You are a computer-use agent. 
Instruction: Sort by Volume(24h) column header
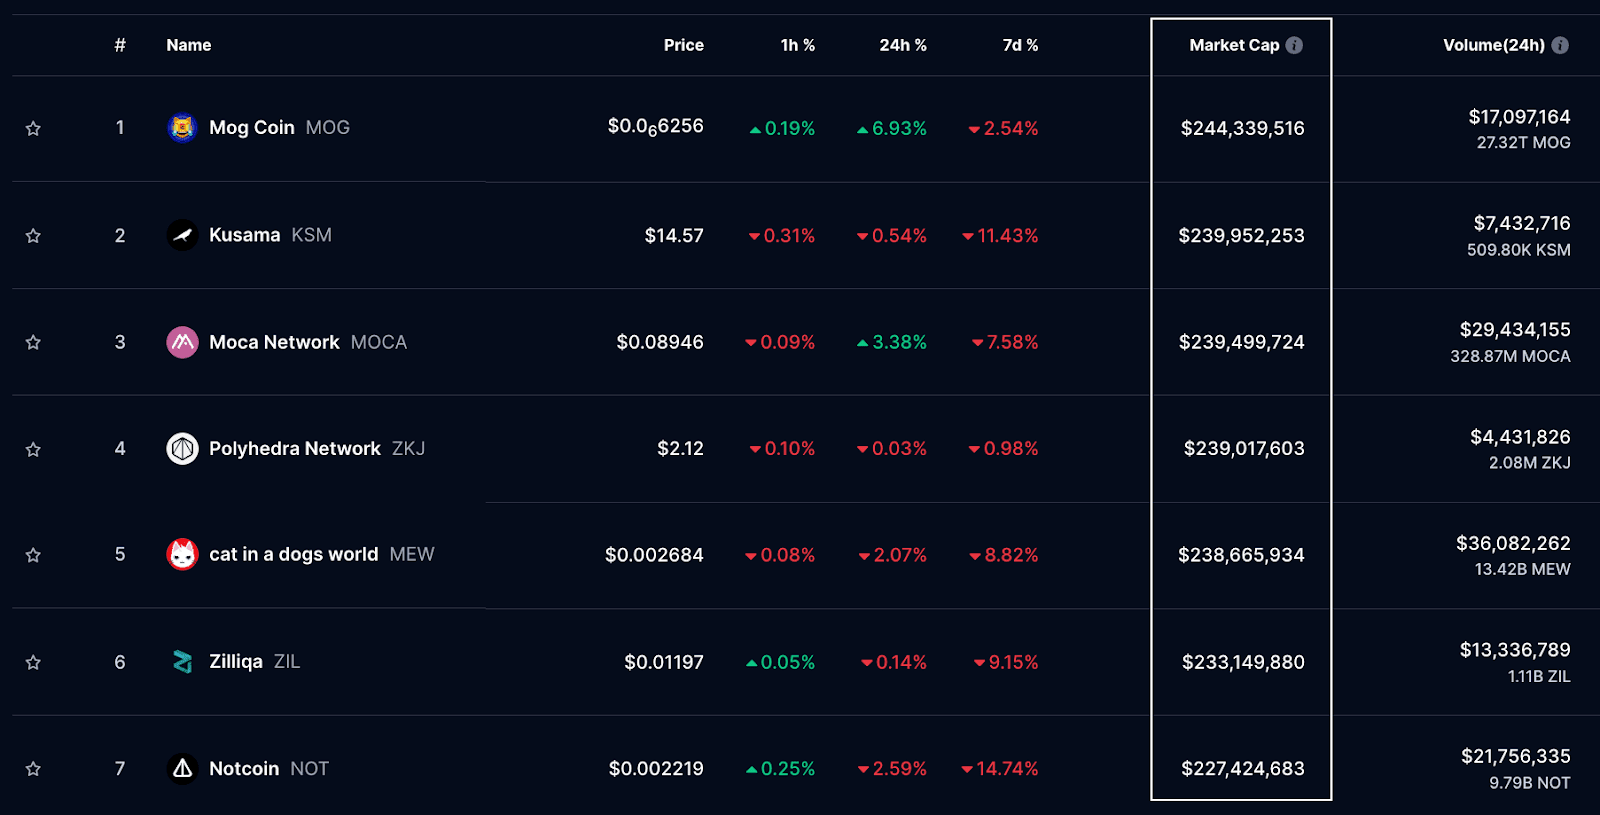click(x=1494, y=45)
